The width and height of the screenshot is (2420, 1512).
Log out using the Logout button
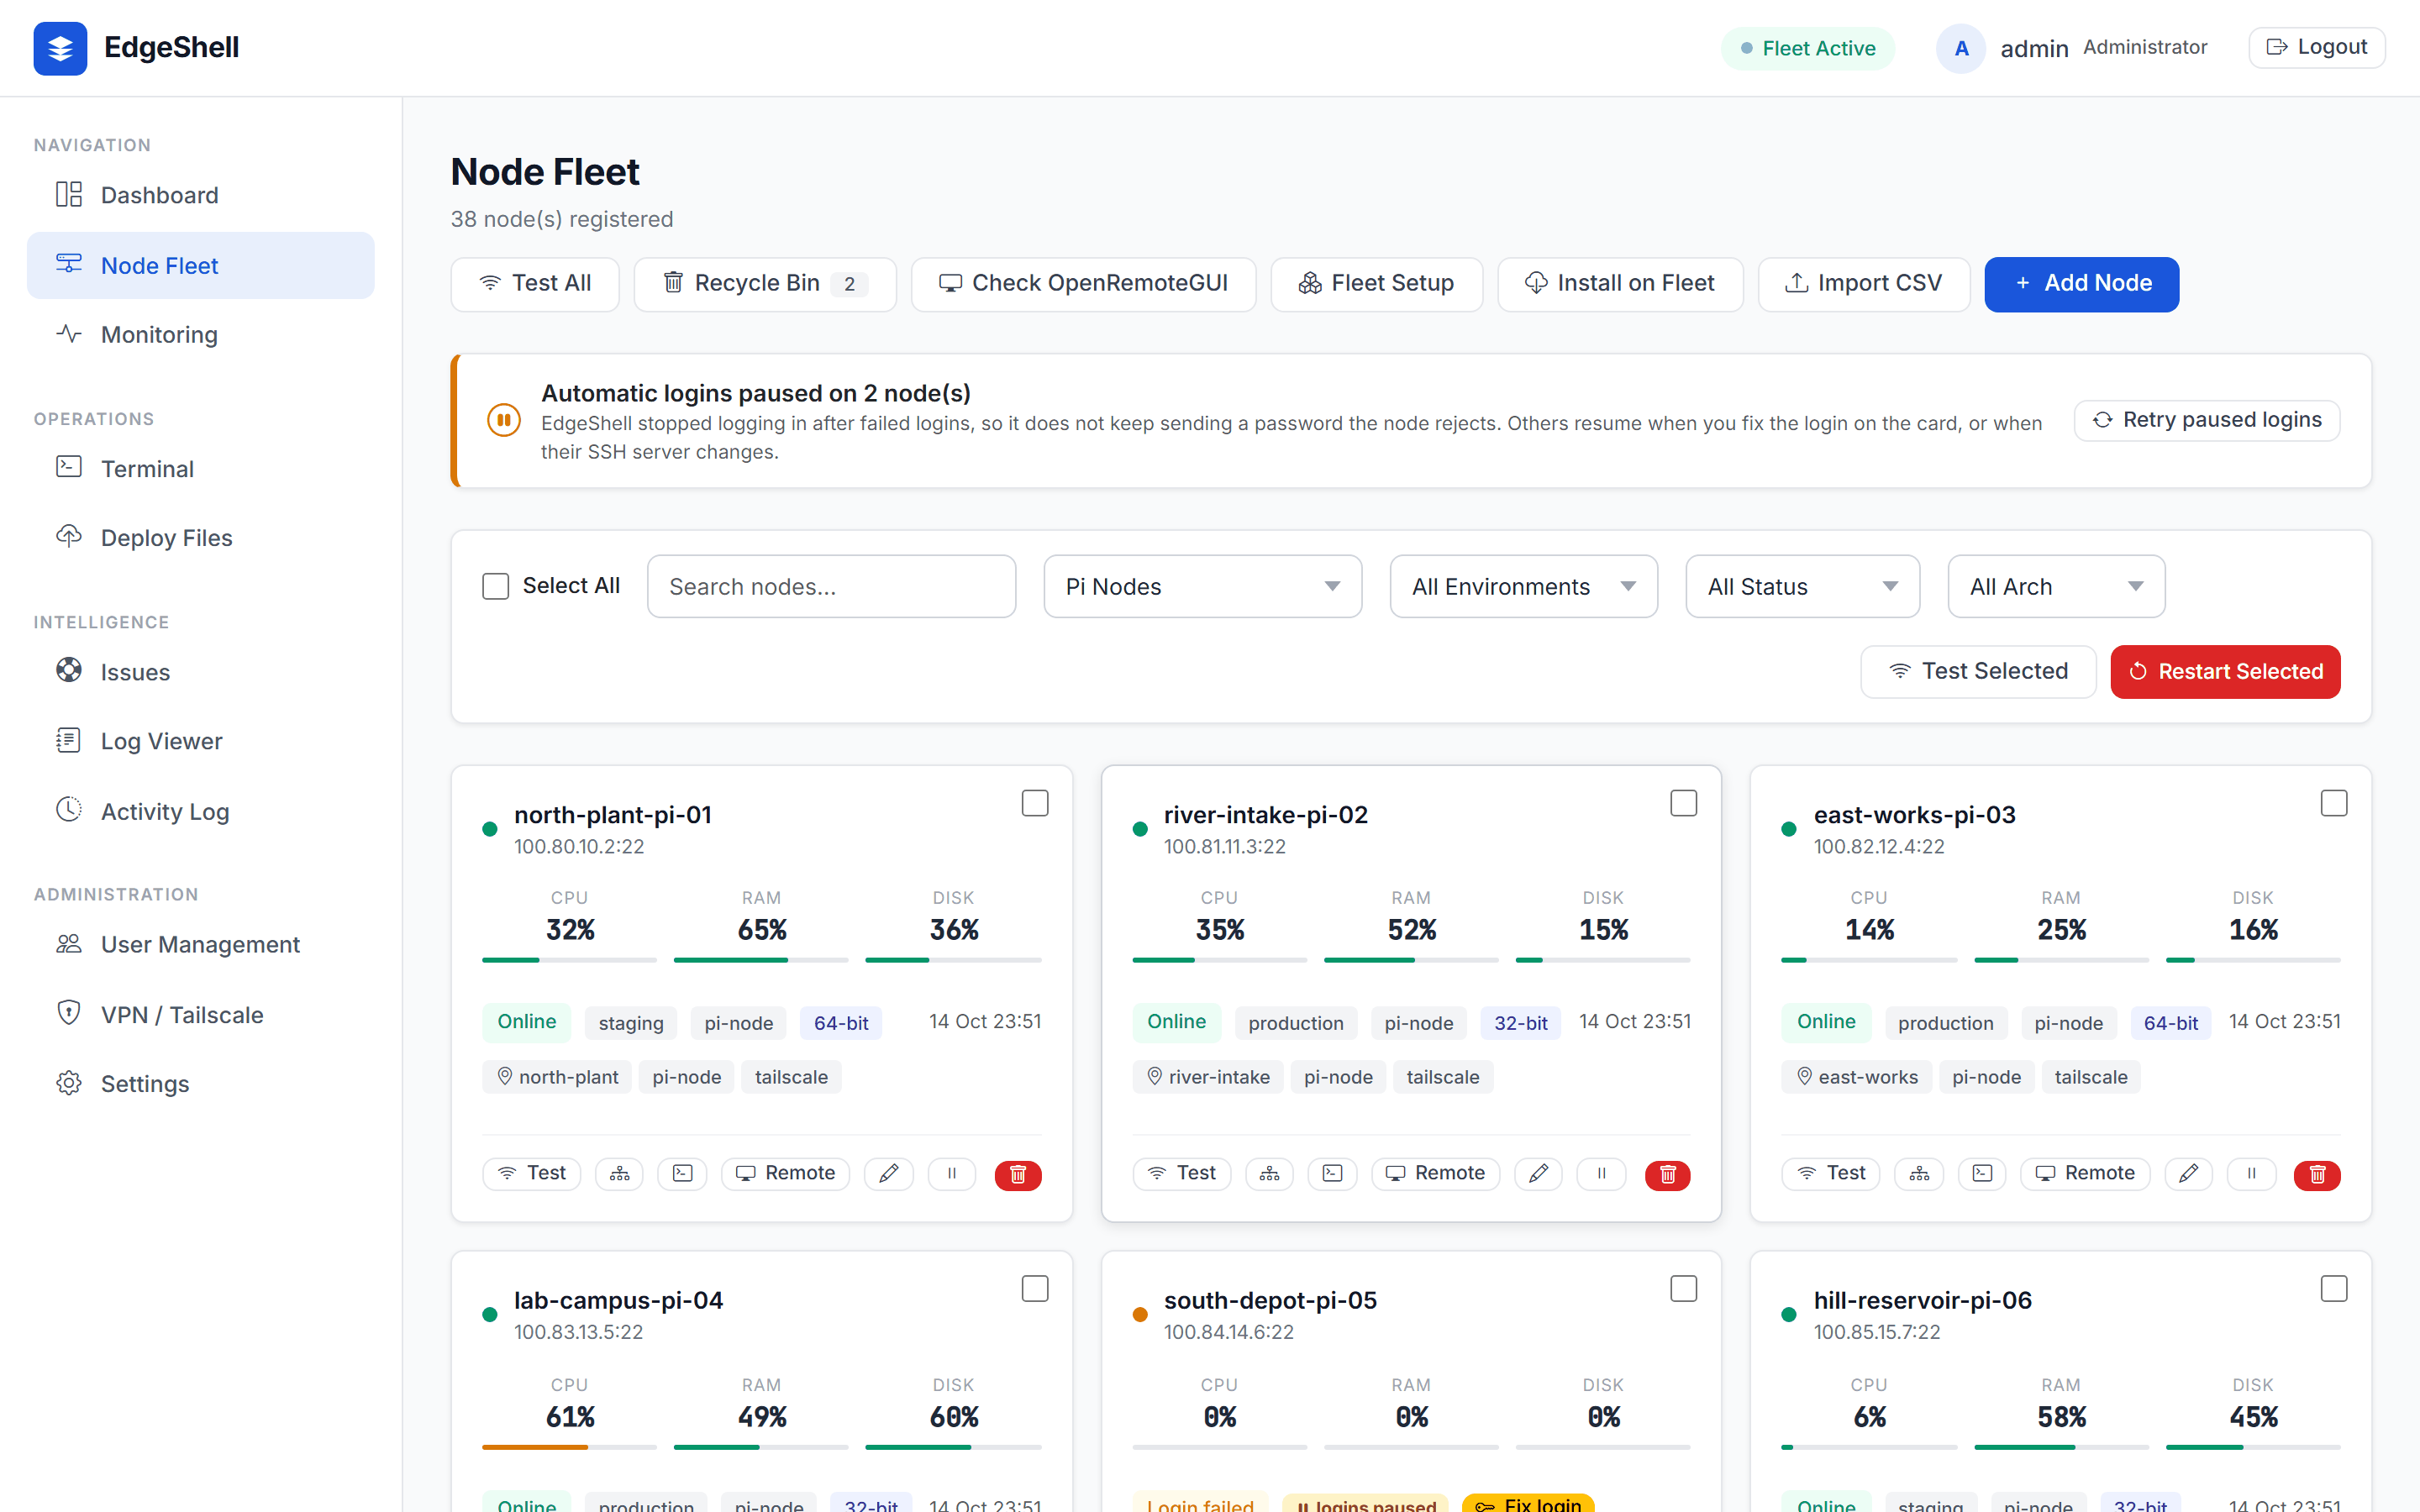click(2316, 47)
